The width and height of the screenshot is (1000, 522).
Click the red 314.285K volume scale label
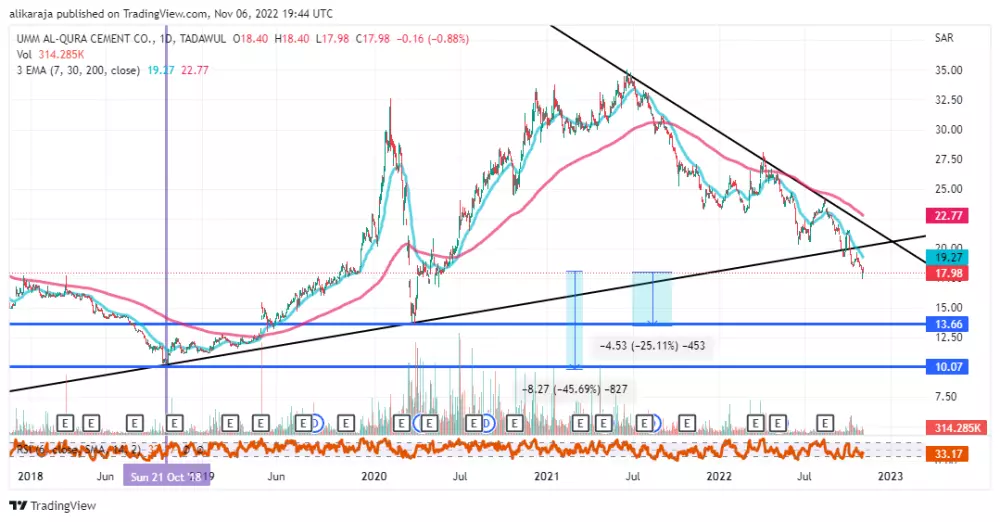pyautogui.click(x=957, y=428)
